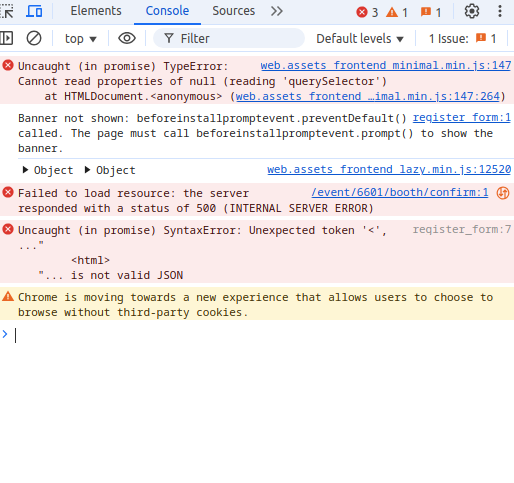Click the TypeError error icon
This screenshot has height=483, width=514.
tap(8, 65)
